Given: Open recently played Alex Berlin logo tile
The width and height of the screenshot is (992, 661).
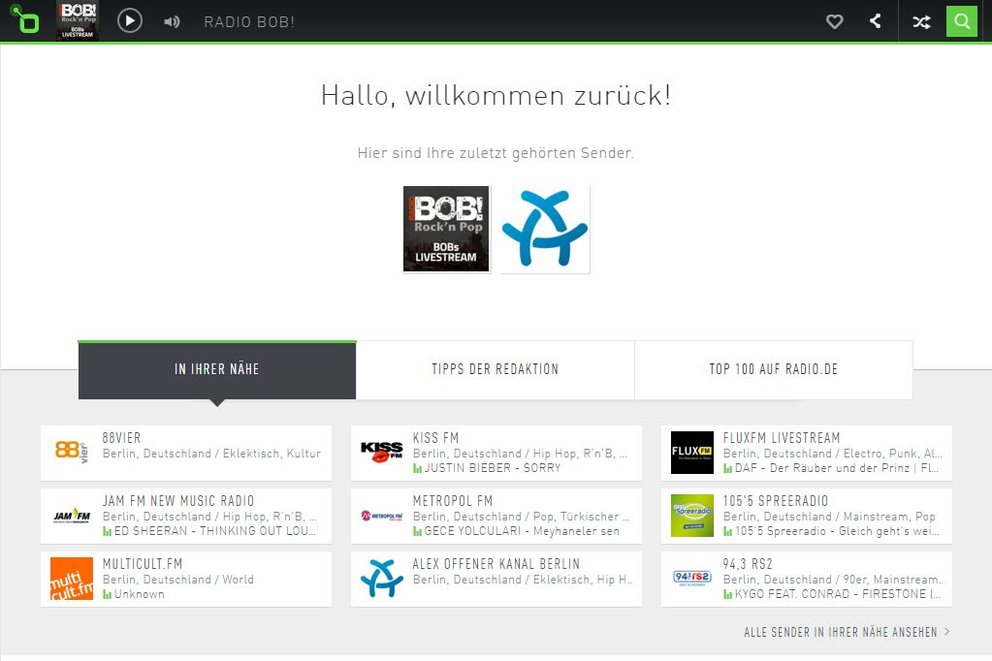Looking at the screenshot, I should (x=545, y=229).
